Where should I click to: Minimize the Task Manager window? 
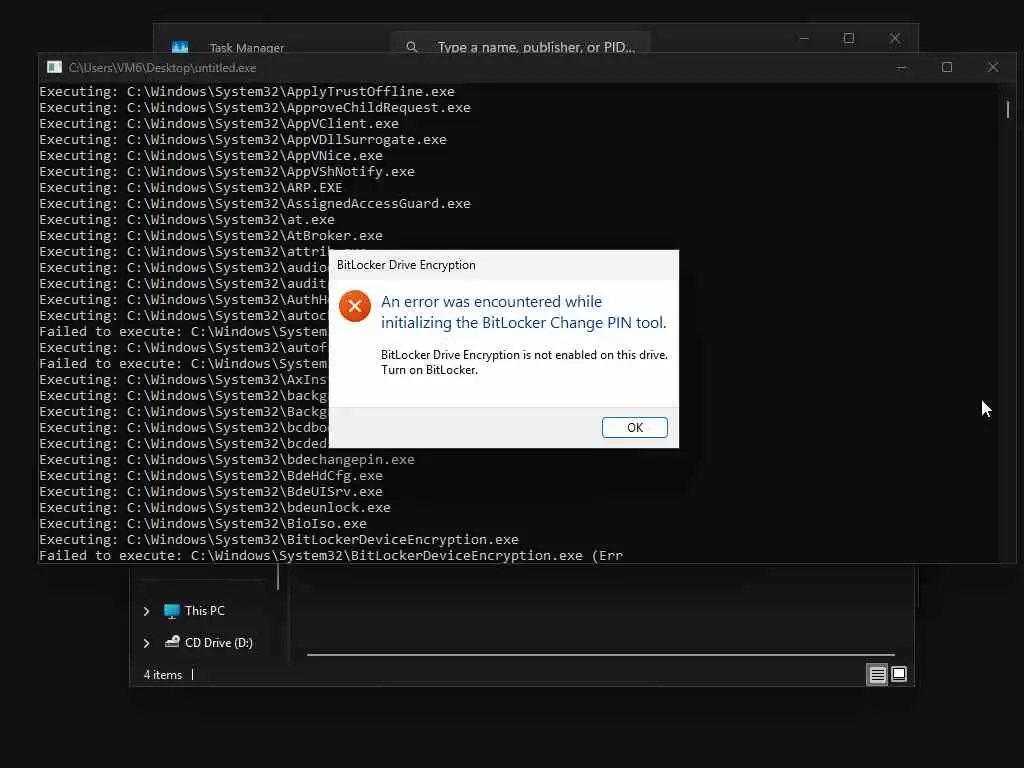click(804, 39)
